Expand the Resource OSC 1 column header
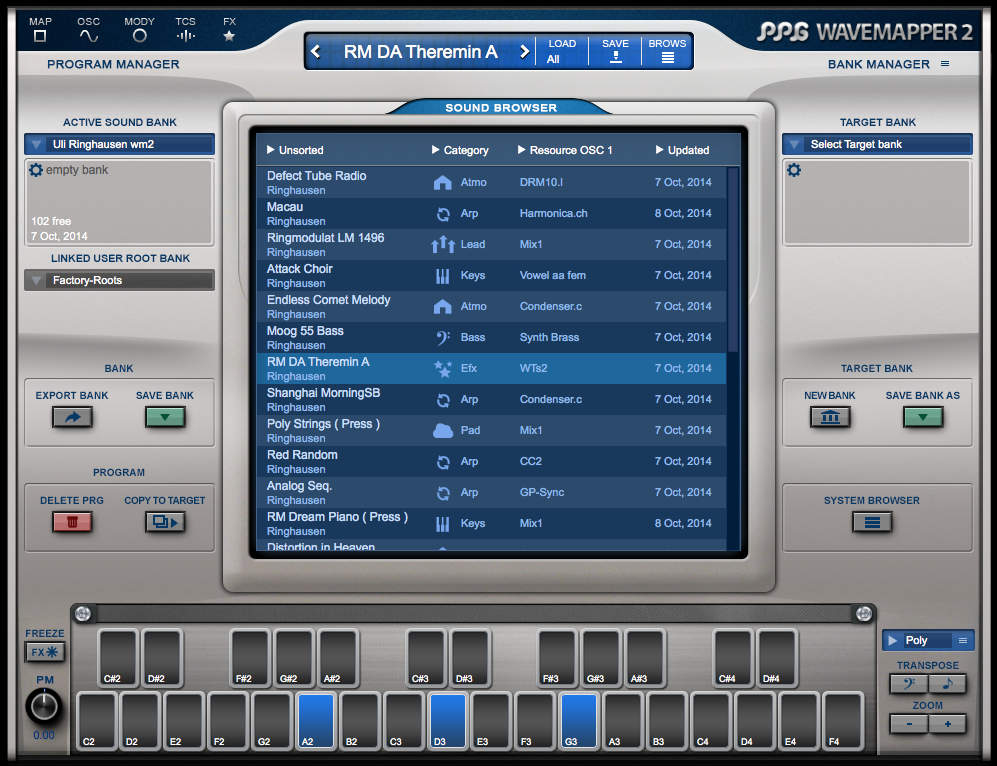997x766 pixels. (565, 150)
